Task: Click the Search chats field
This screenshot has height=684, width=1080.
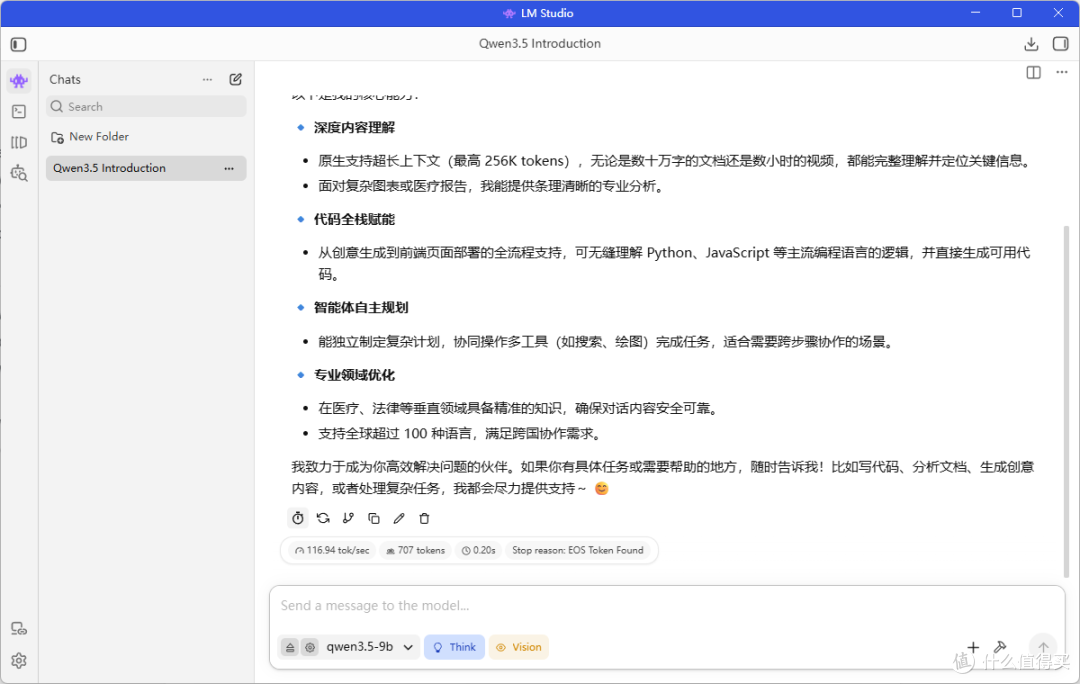Action: [146, 107]
